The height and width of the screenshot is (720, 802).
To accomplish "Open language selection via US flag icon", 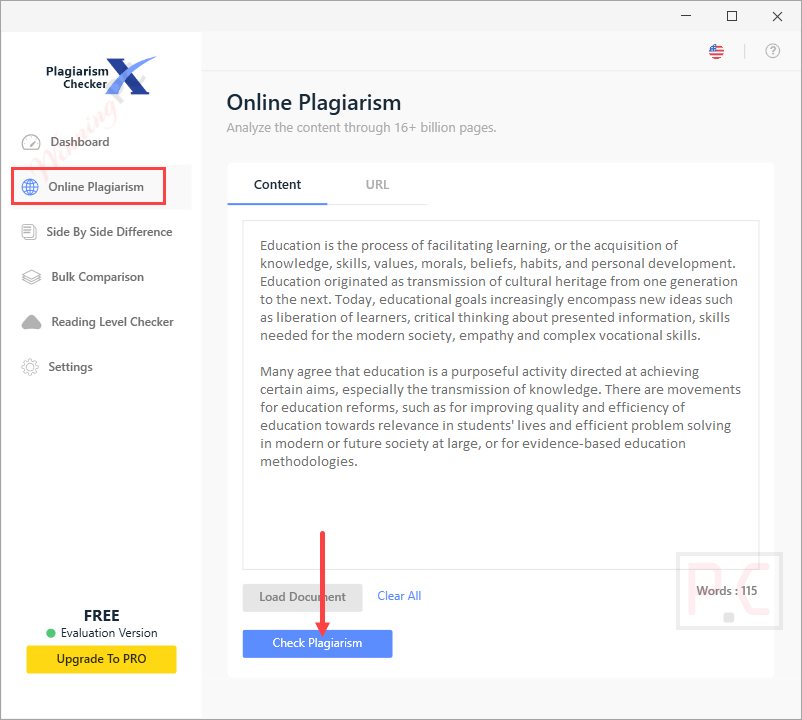I will pyautogui.click(x=716, y=51).
